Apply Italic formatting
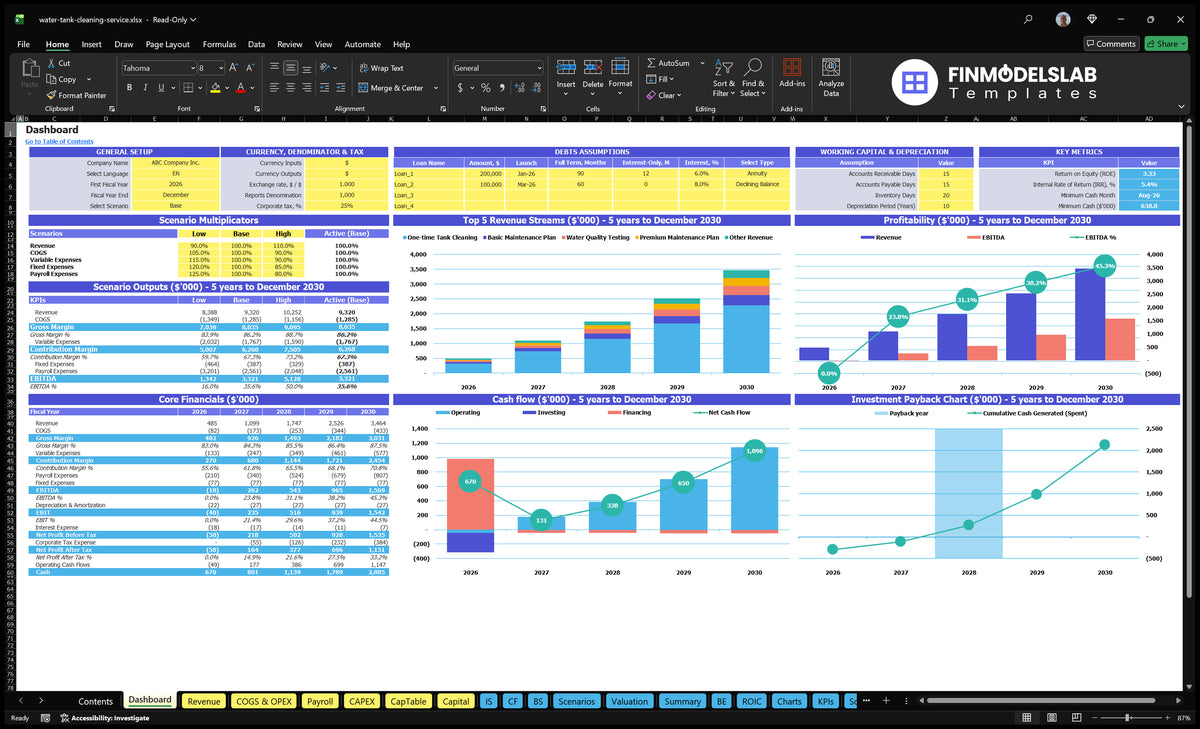The image size is (1200, 729). (145, 88)
